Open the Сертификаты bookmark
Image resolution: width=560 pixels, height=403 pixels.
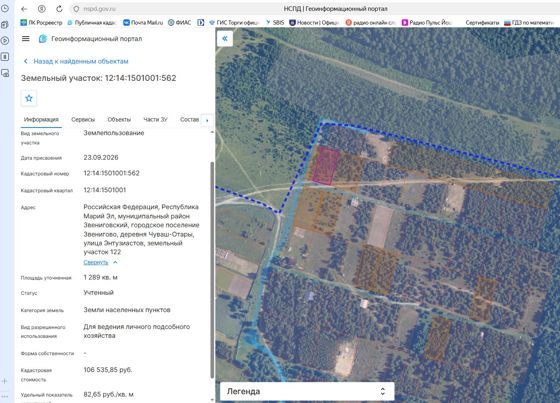click(482, 23)
